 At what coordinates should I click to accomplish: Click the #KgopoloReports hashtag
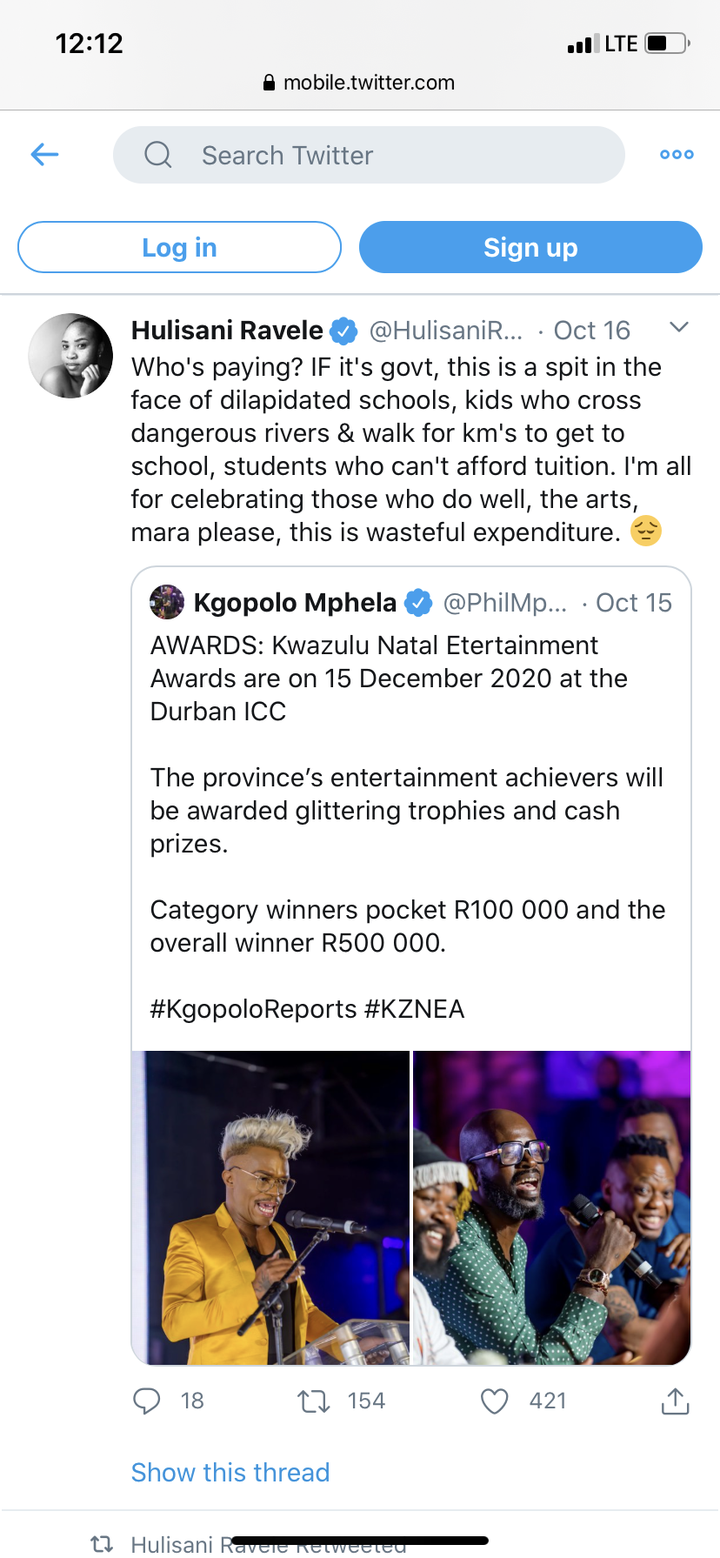253,1009
